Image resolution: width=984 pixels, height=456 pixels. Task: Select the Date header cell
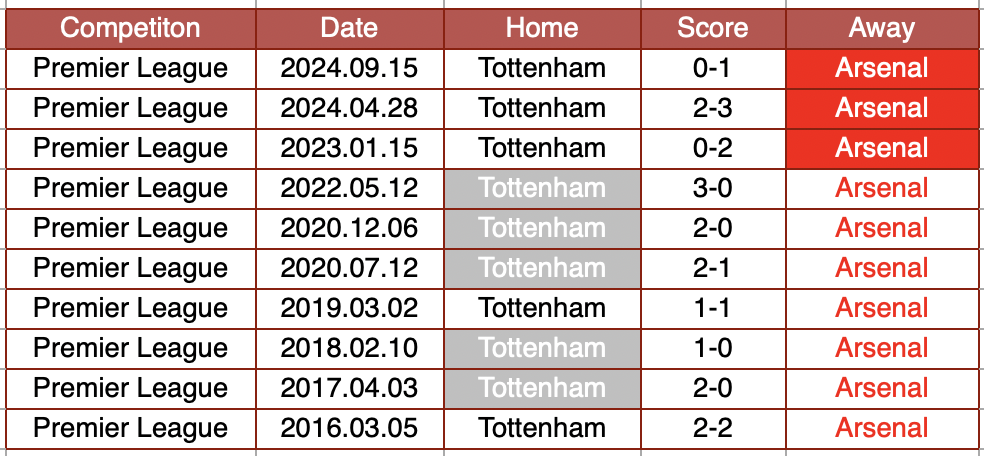tap(349, 28)
